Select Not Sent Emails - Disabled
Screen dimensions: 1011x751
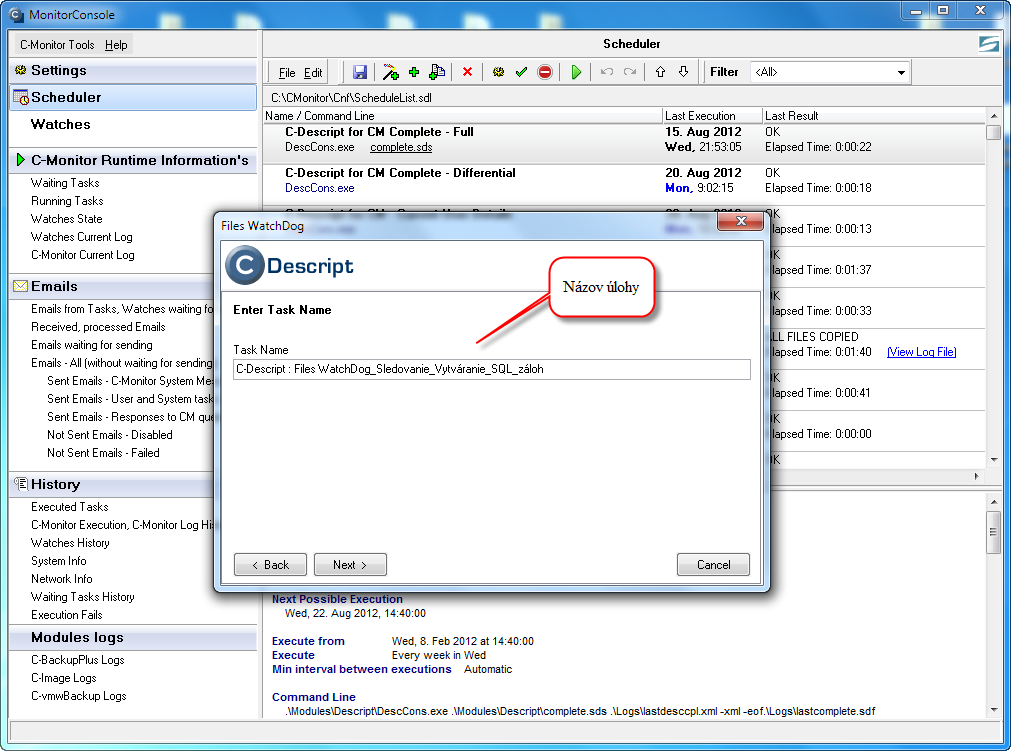point(110,435)
